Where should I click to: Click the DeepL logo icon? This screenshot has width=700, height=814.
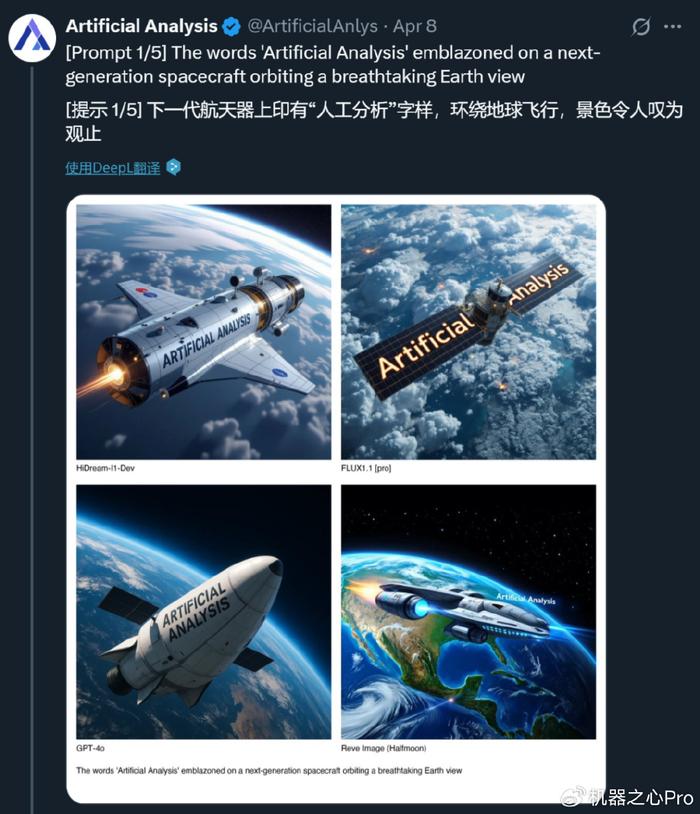pyautogui.click(x=173, y=167)
